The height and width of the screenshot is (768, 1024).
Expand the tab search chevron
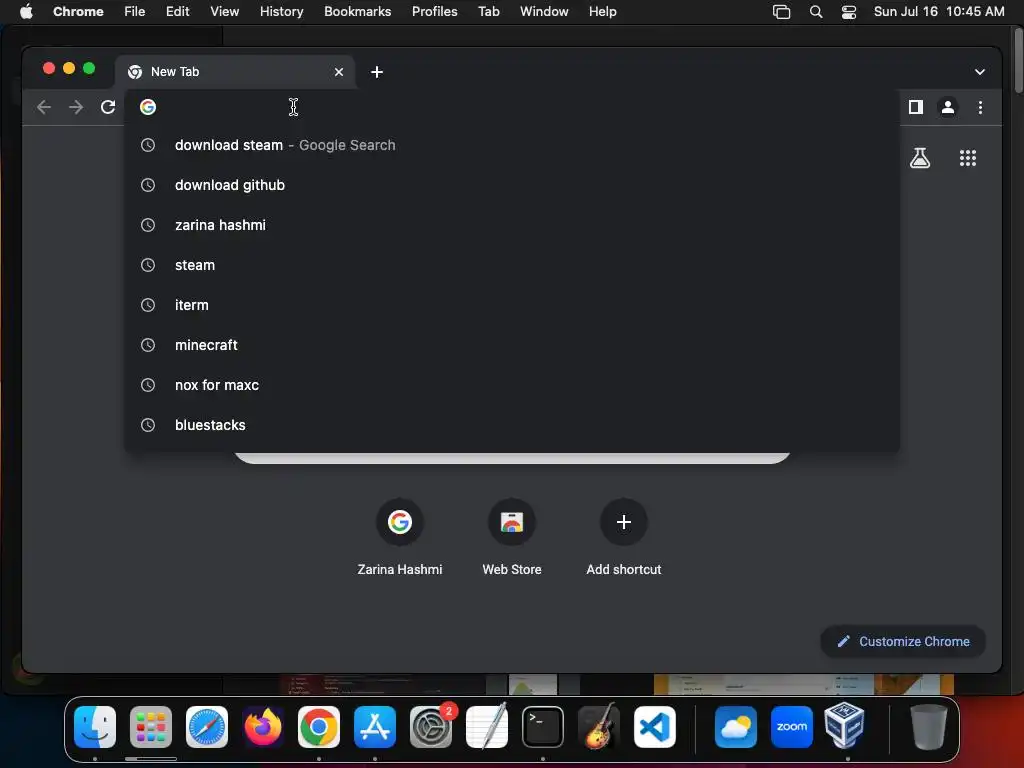coord(980,72)
